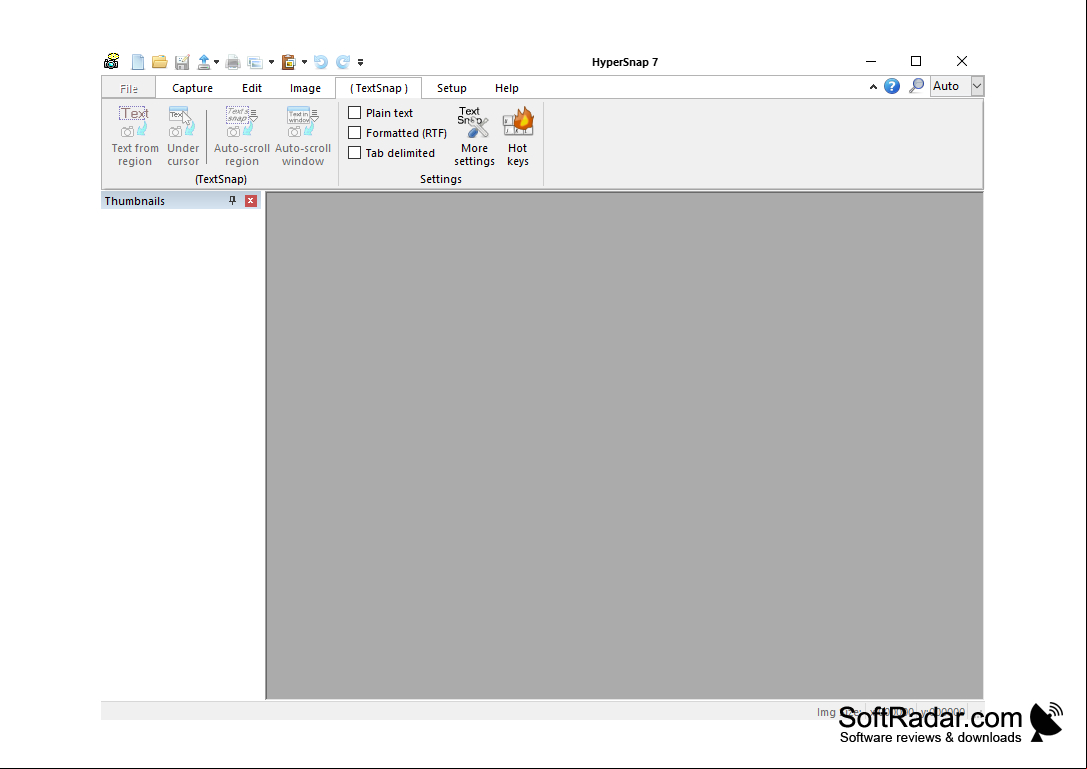Image resolution: width=1087 pixels, height=769 pixels.
Task: Click the Under cursor text capture tool
Action: (x=183, y=136)
